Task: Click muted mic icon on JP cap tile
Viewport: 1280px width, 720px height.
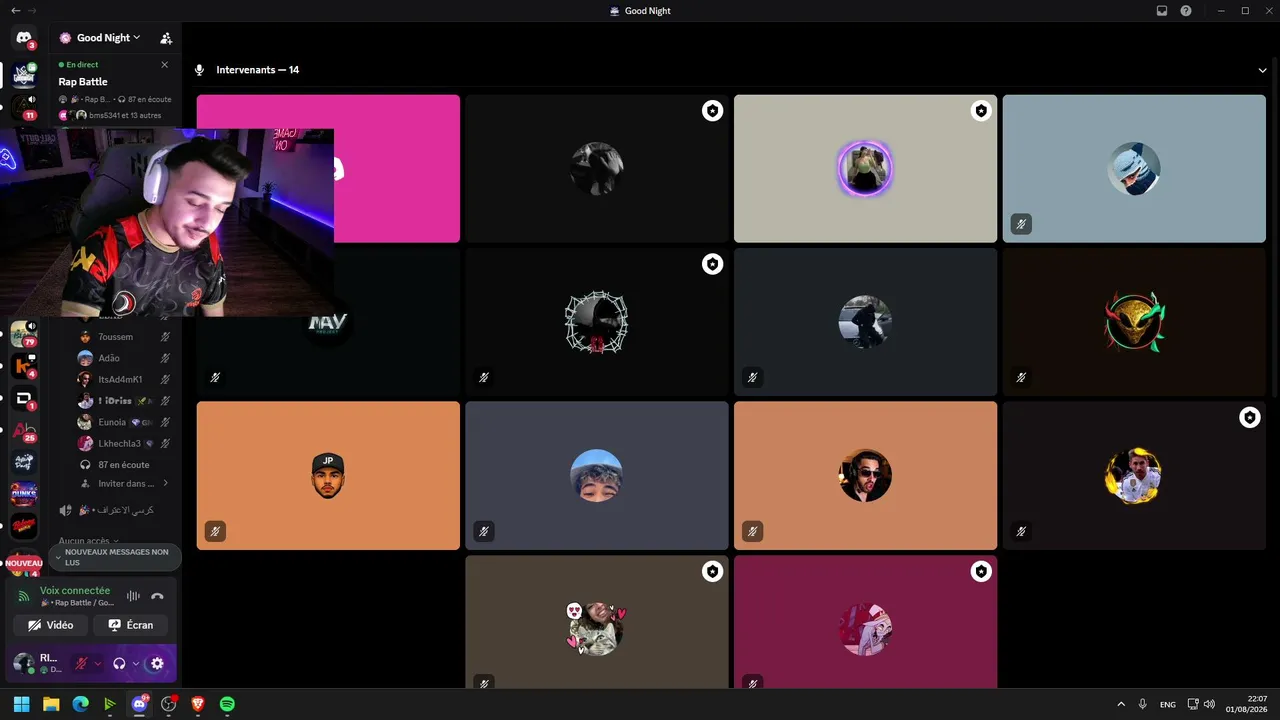Action: coord(215,532)
